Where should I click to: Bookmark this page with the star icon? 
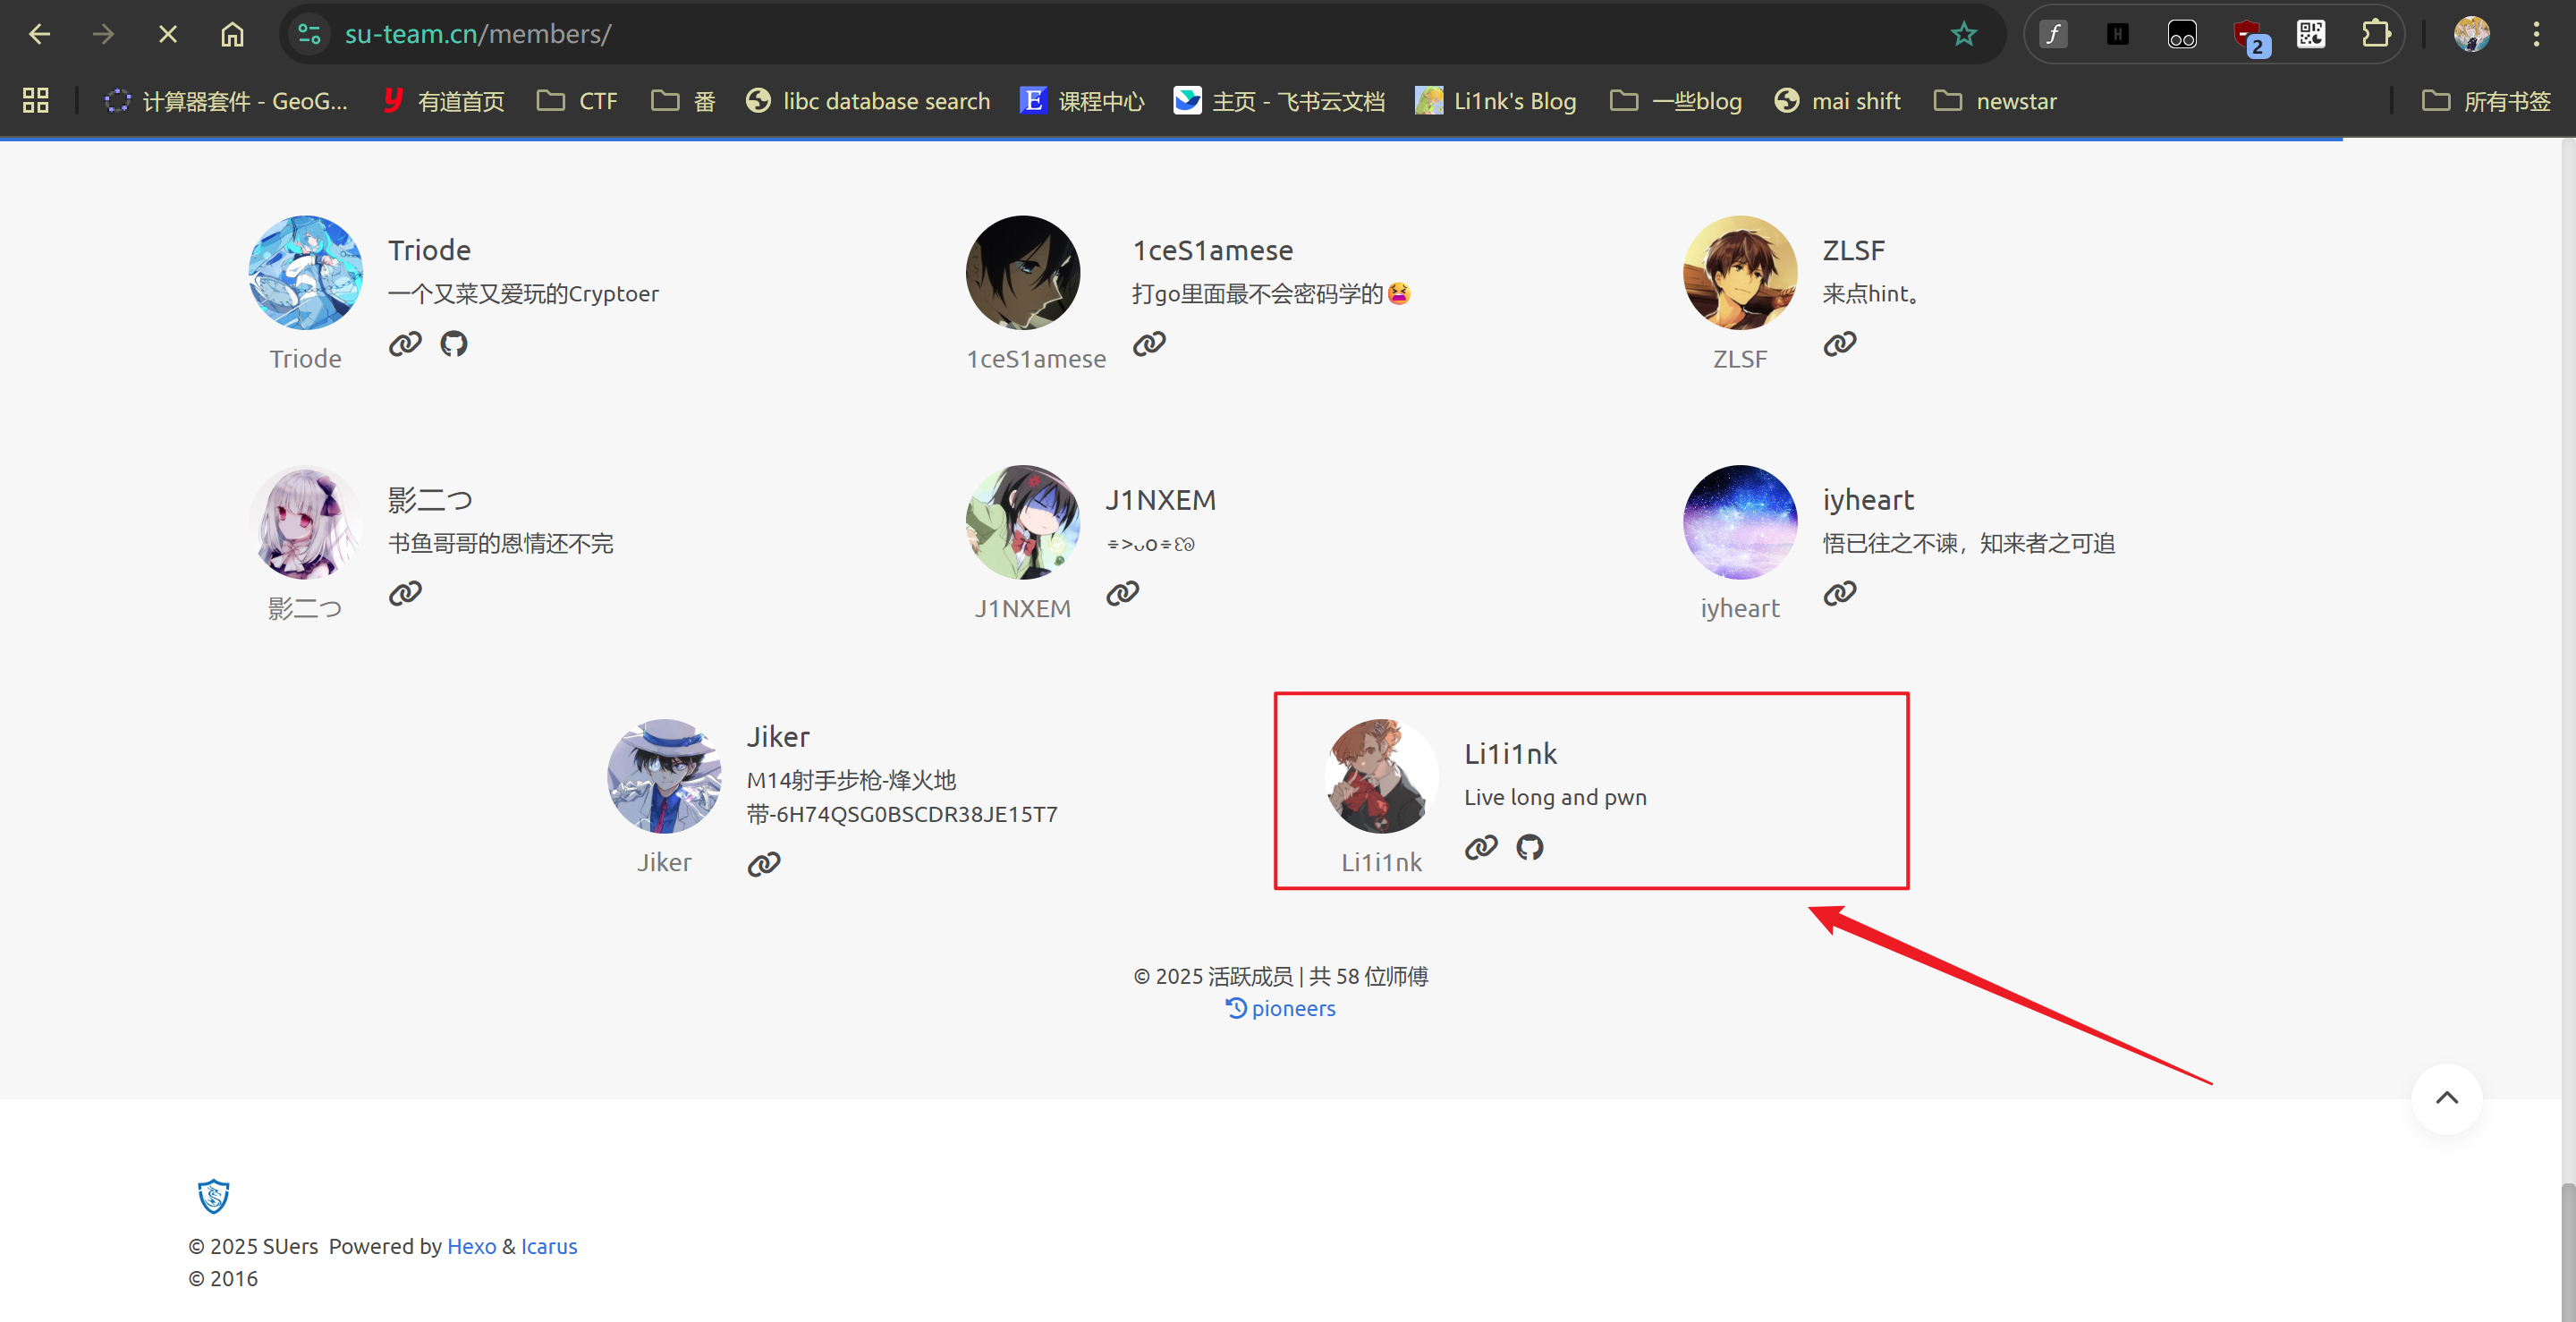pyautogui.click(x=1963, y=34)
